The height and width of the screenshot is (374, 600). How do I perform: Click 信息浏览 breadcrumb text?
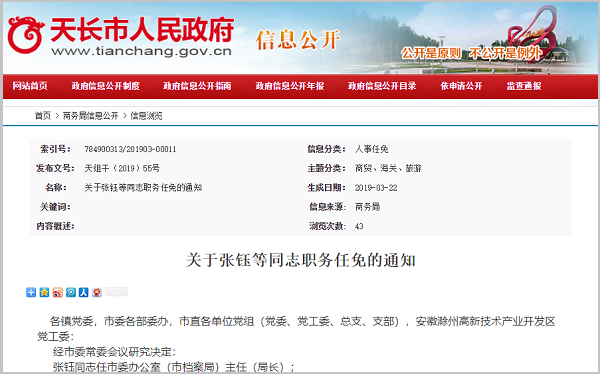tap(147, 116)
